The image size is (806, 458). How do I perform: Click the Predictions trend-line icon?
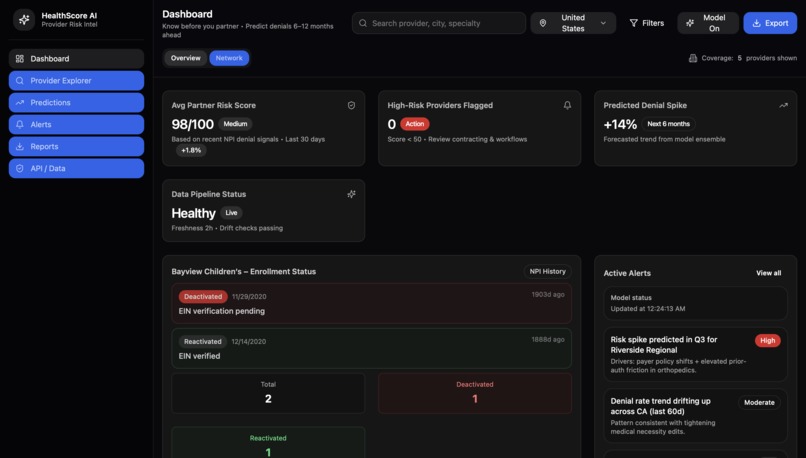tap(20, 103)
